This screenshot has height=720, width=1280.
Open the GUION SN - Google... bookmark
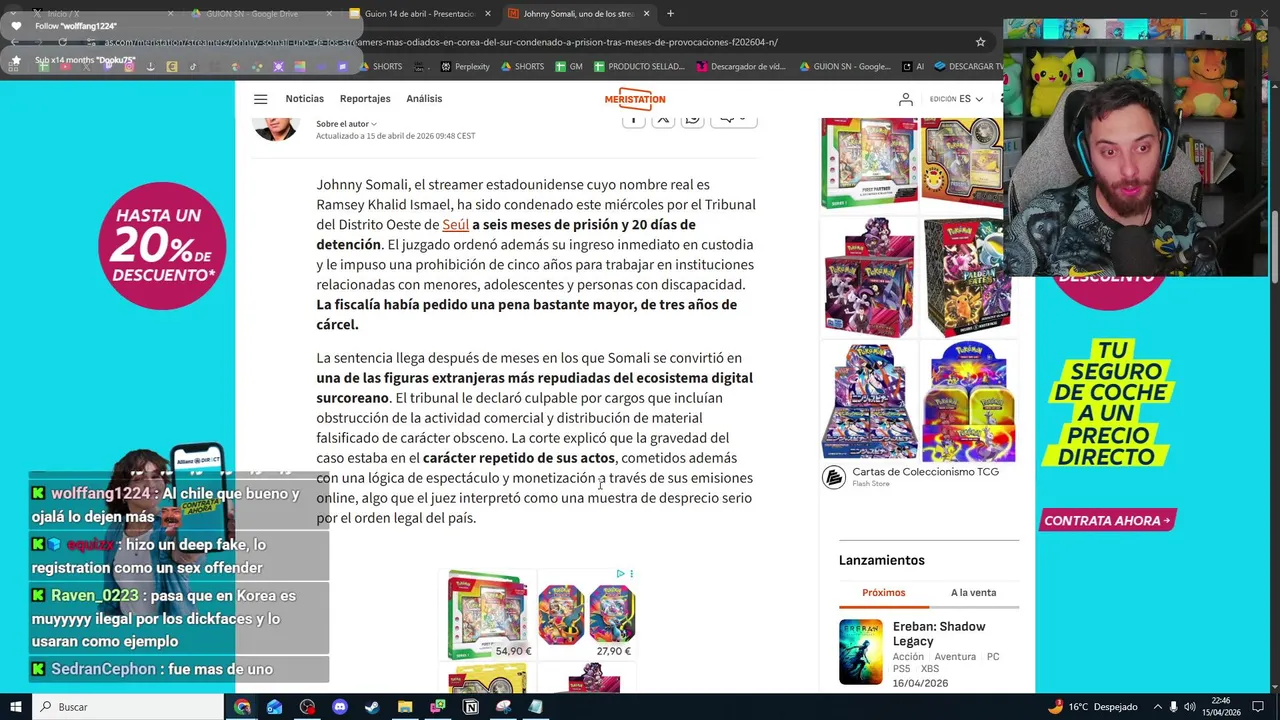pos(845,66)
